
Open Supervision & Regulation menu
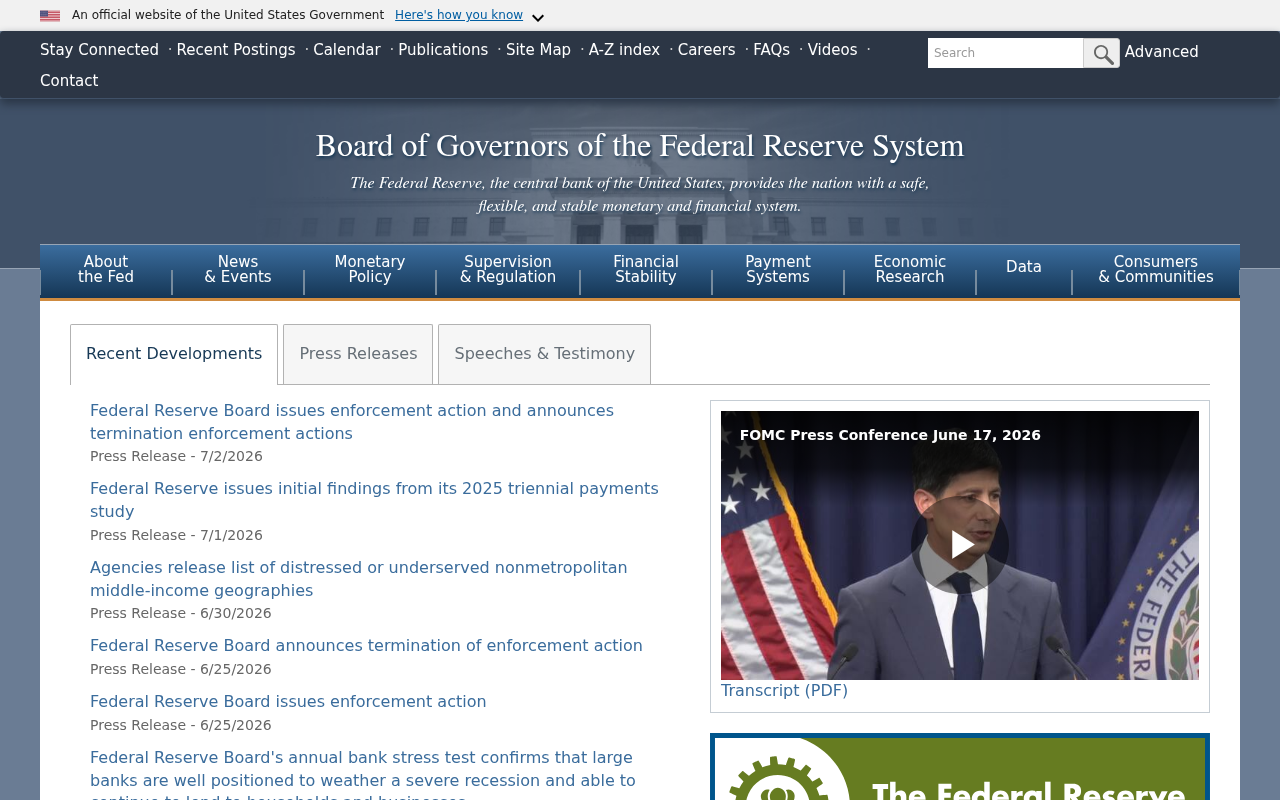point(508,270)
